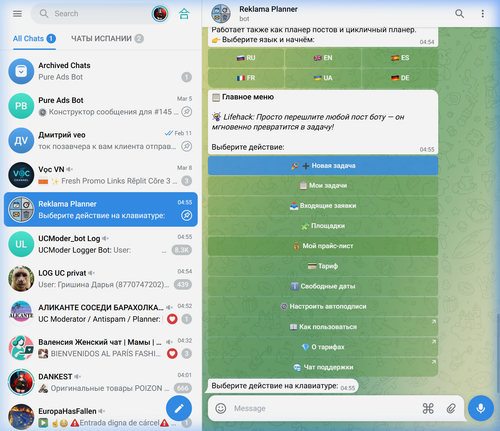Click heart reaction badge on Валенсия row
500x431 pixels.
tap(172, 354)
